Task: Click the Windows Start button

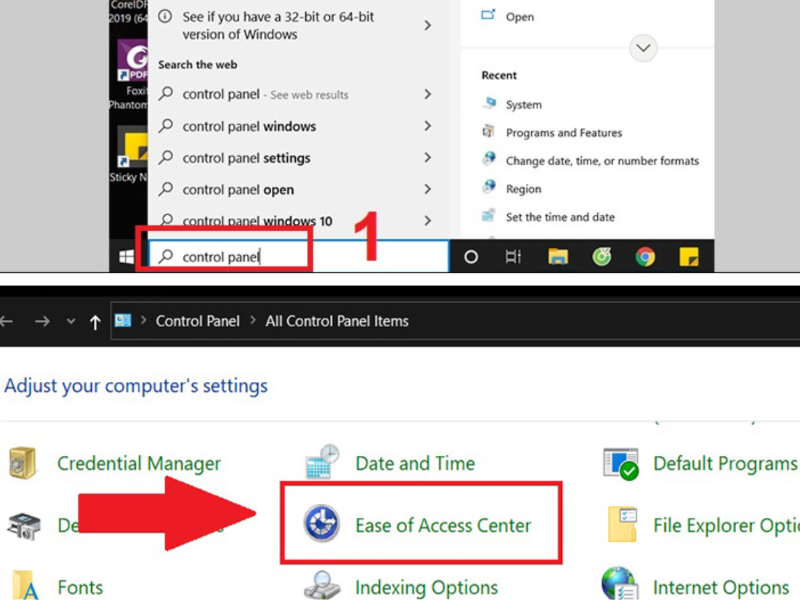Action: (x=128, y=257)
